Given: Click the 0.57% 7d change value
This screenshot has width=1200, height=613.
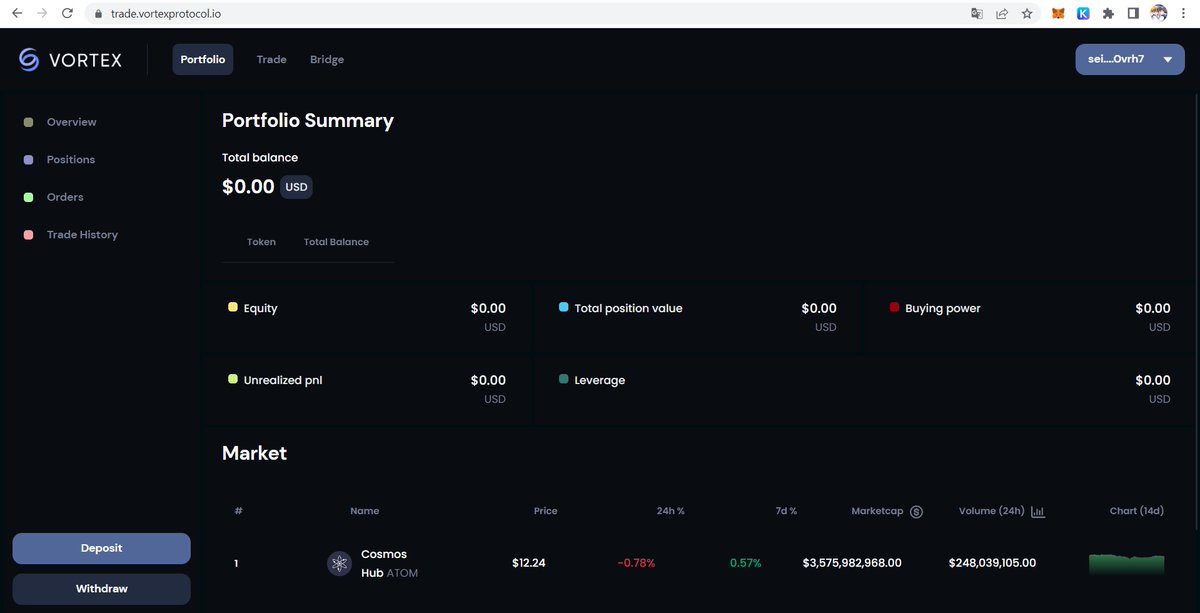Looking at the screenshot, I should click(745, 563).
